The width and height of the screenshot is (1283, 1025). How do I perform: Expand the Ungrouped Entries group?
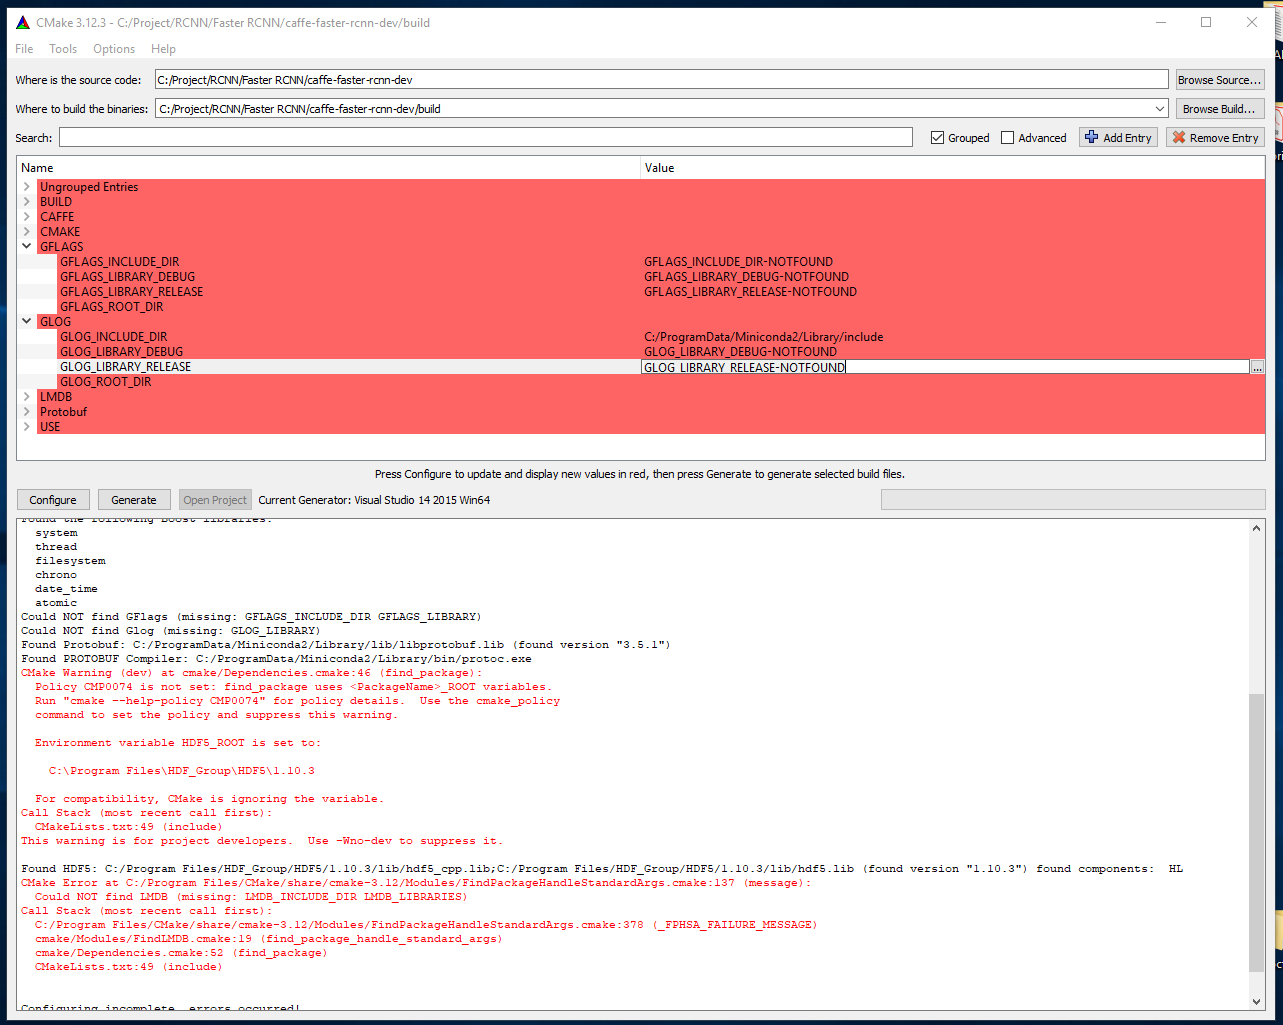[x=27, y=187]
